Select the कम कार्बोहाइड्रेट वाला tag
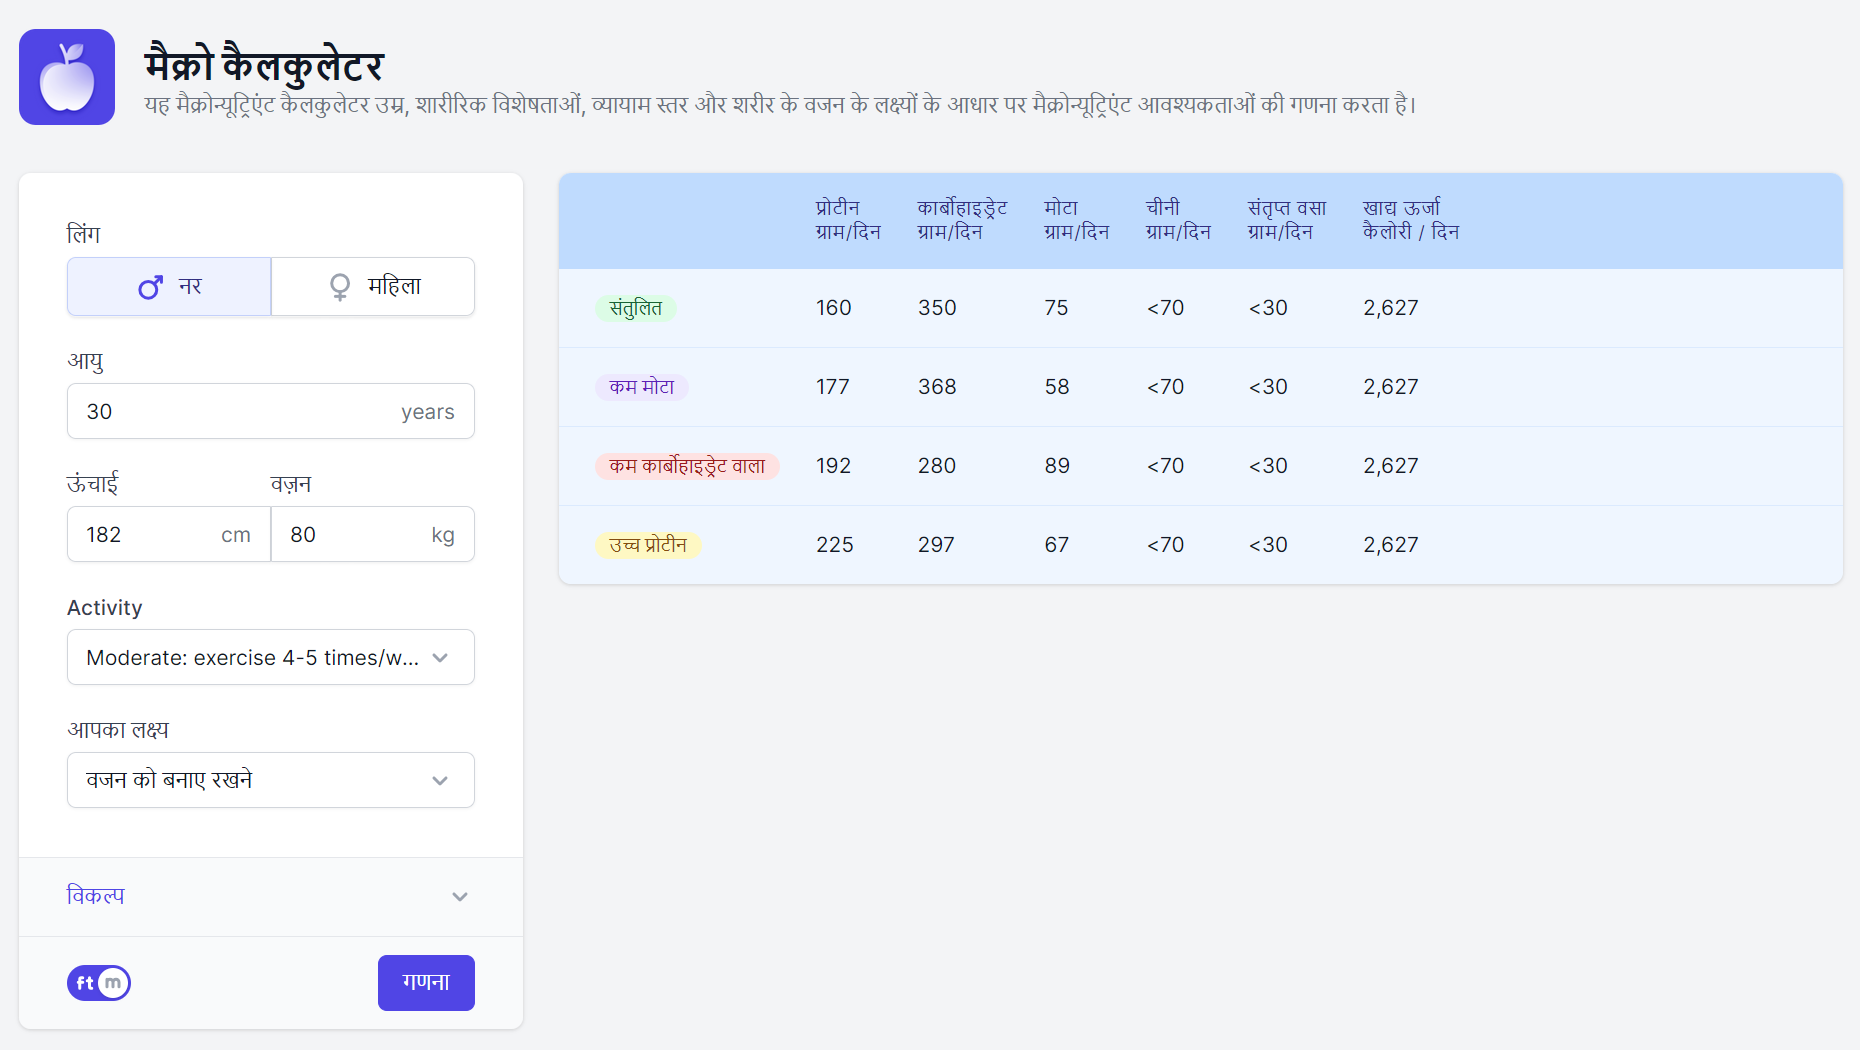The image size is (1860, 1050). (x=687, y=466)
